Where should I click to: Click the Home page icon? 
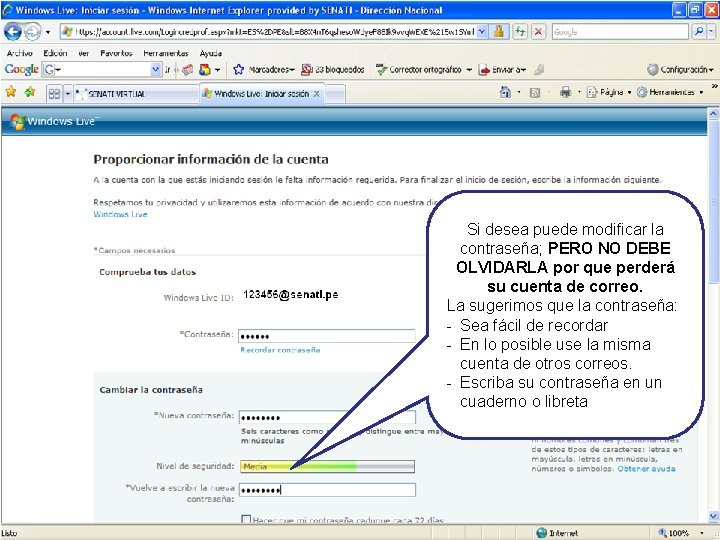tap(505, 92)
